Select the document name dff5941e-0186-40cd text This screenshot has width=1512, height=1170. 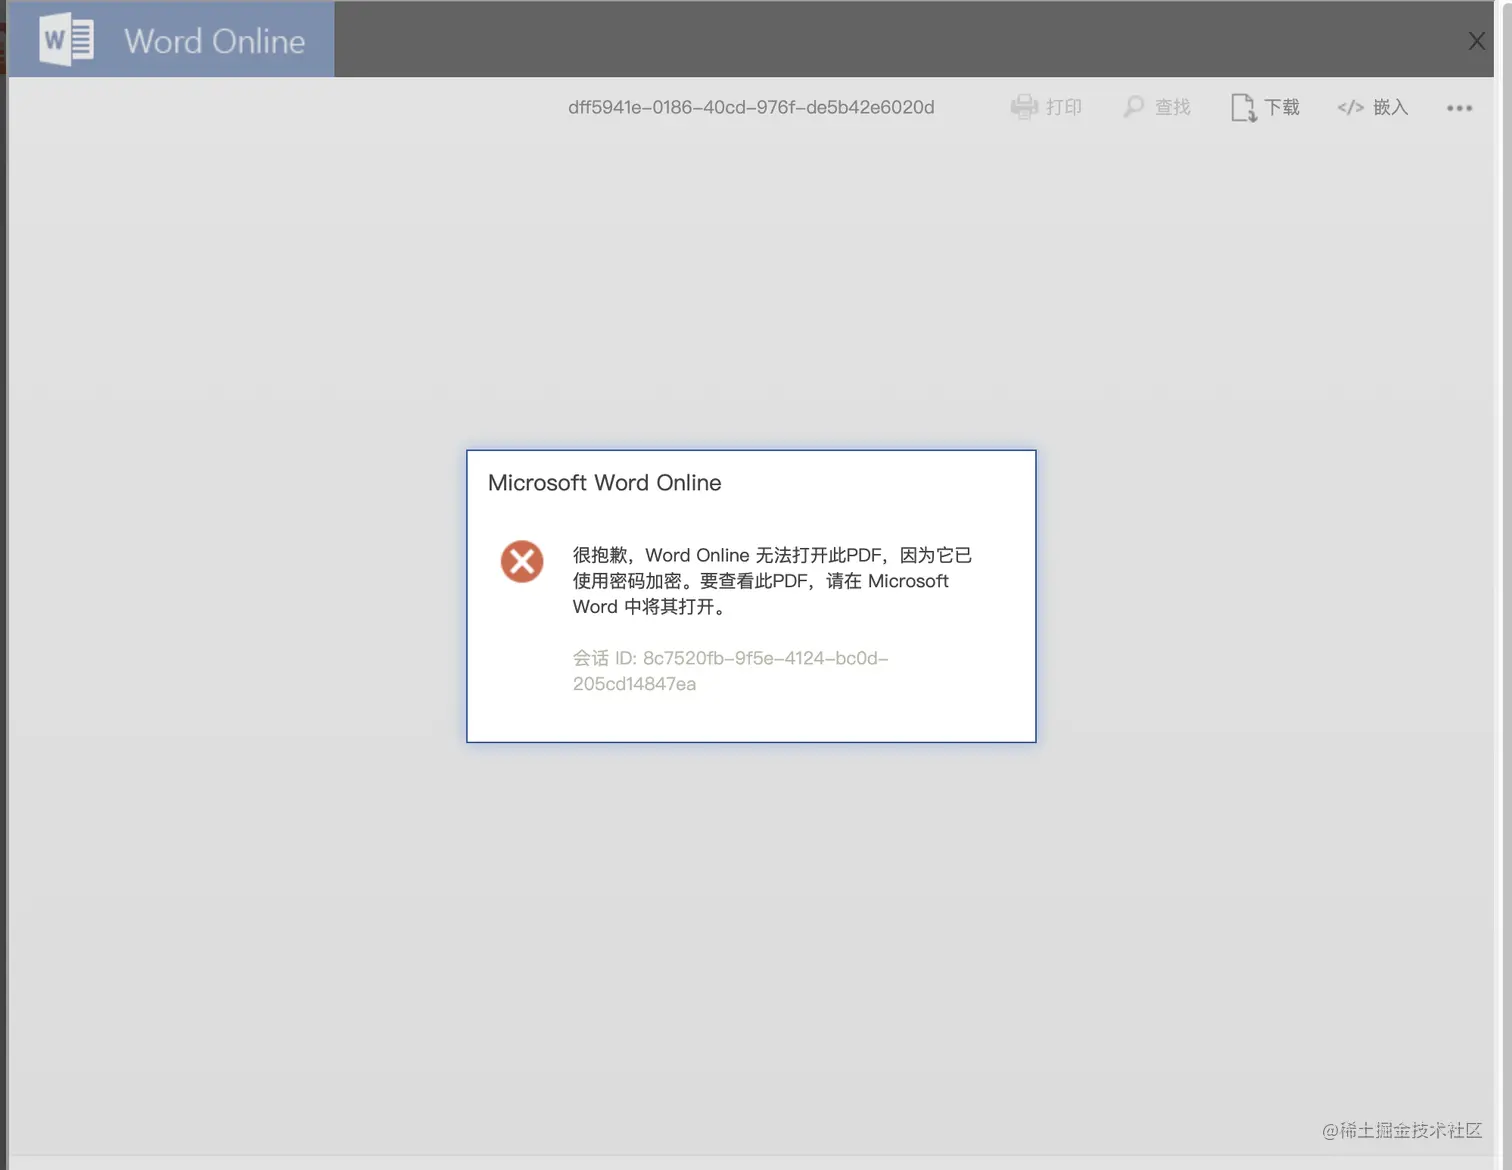(x=751, y=107)
